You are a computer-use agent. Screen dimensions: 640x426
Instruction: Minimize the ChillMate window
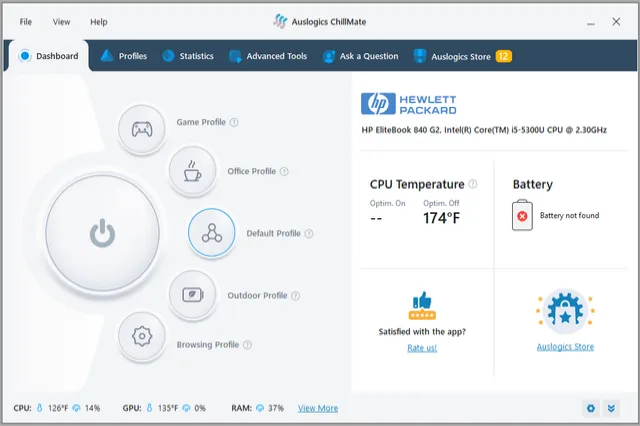point(591,23)
